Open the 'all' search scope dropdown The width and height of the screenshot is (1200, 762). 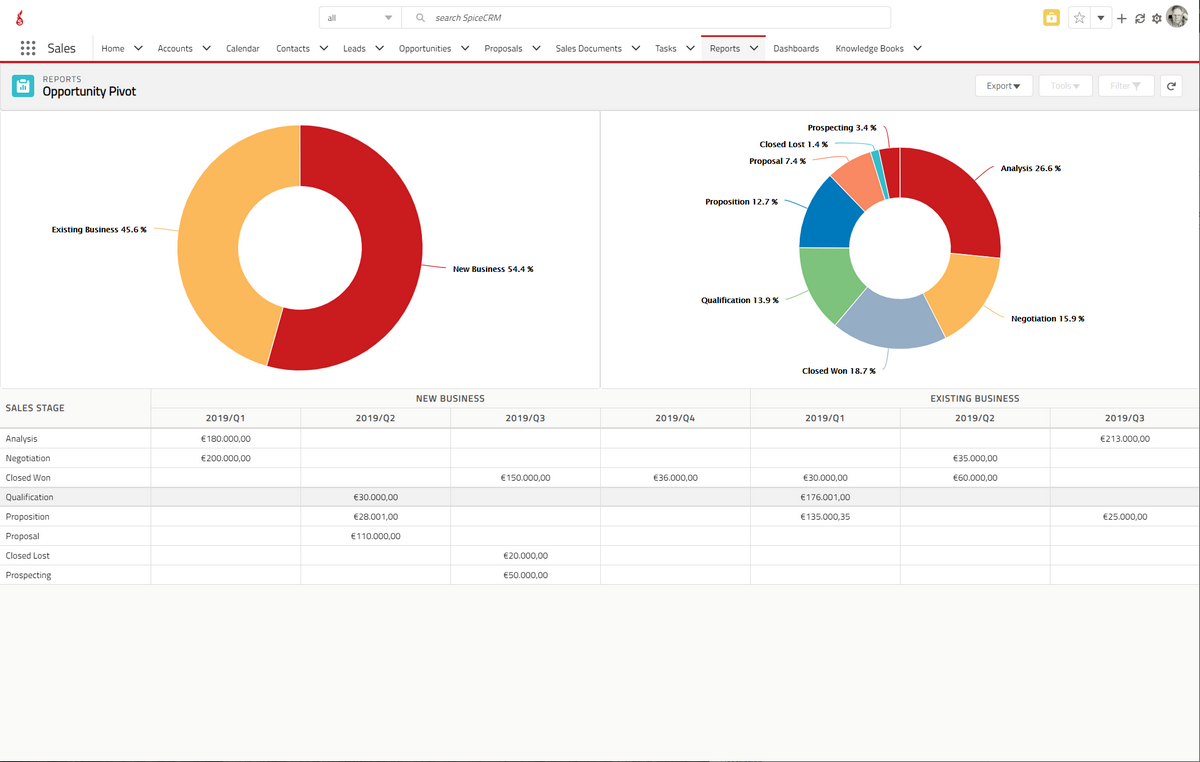click(x=360, y=18)
